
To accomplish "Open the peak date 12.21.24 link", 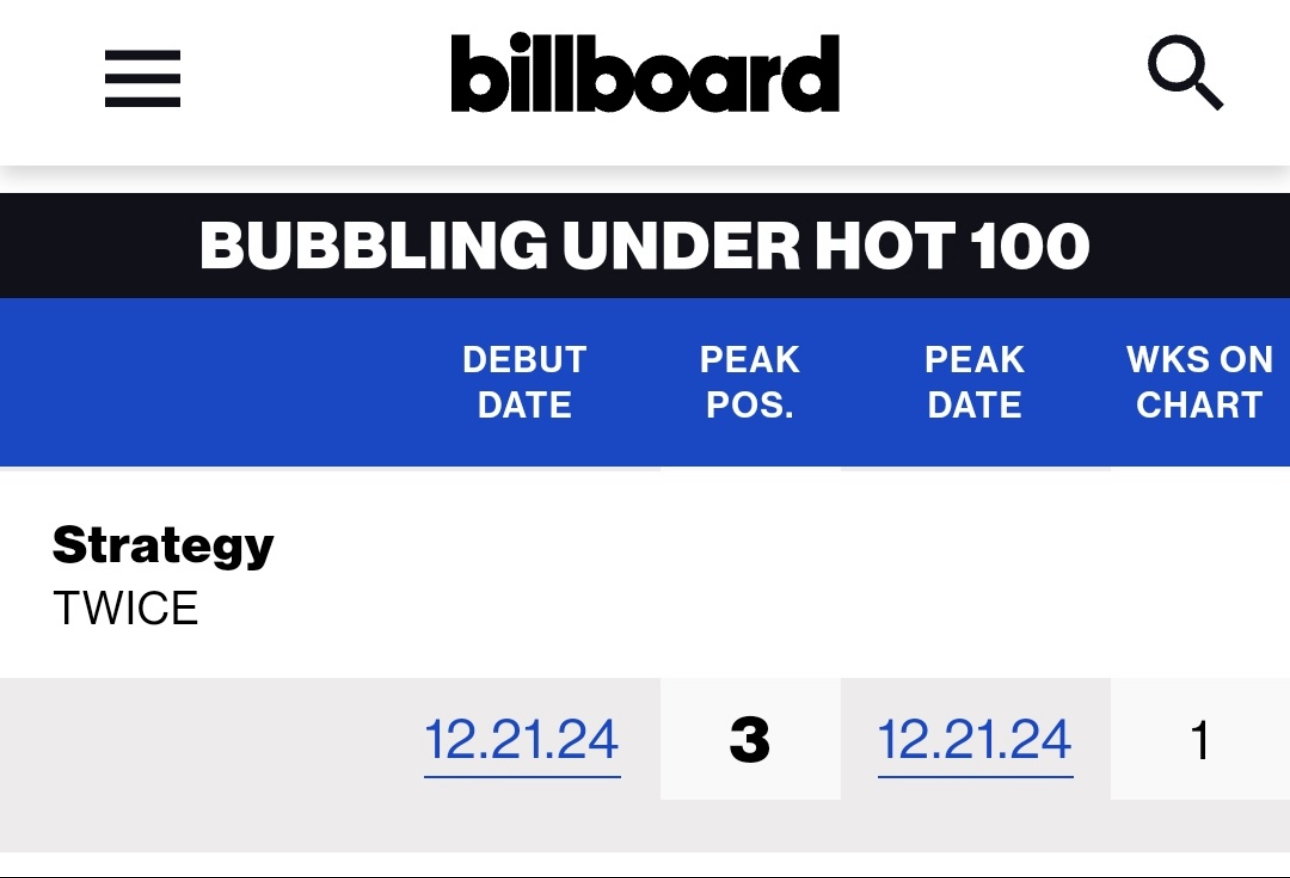I will point(975,741).
